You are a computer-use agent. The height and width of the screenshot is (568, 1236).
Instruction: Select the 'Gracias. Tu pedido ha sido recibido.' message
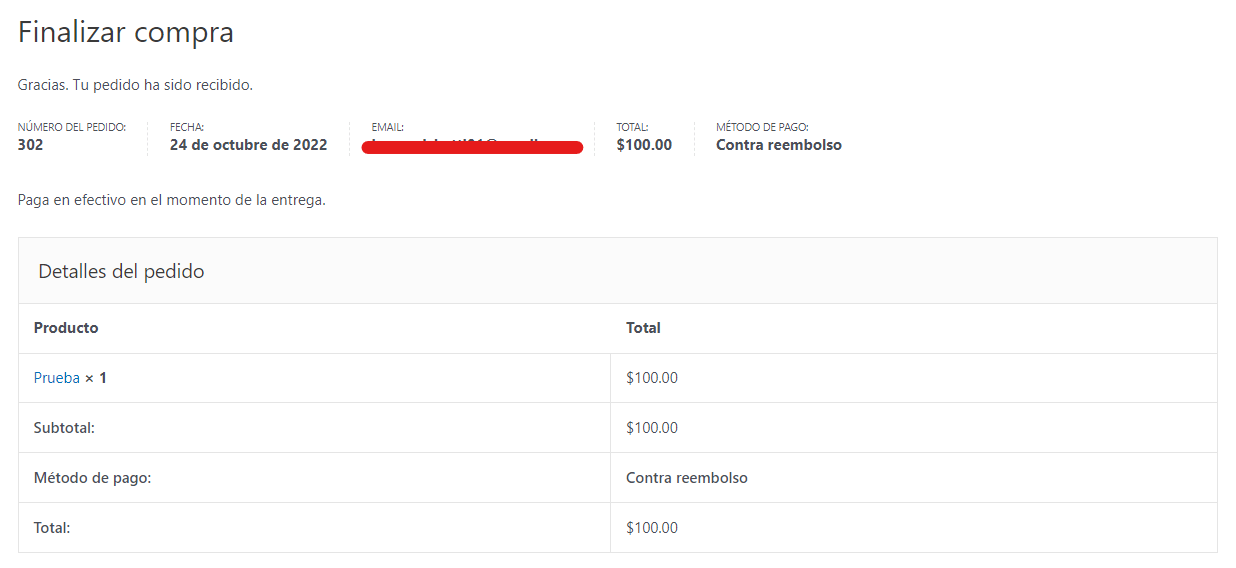click(135, 85)
